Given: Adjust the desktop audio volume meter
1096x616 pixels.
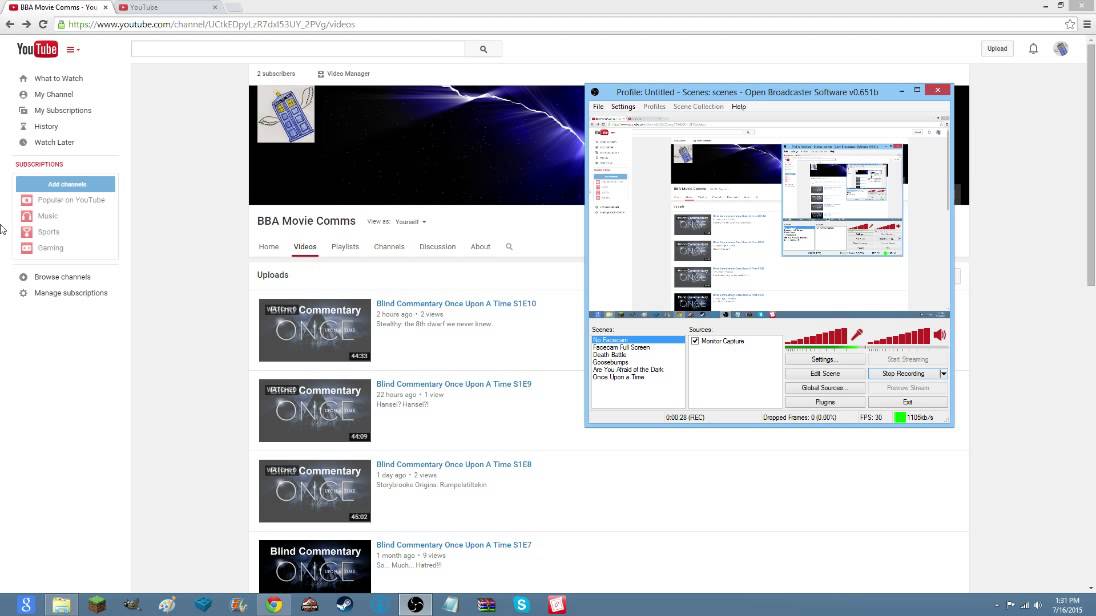Looking at the screenshot, I should click(x=899, y=336).
